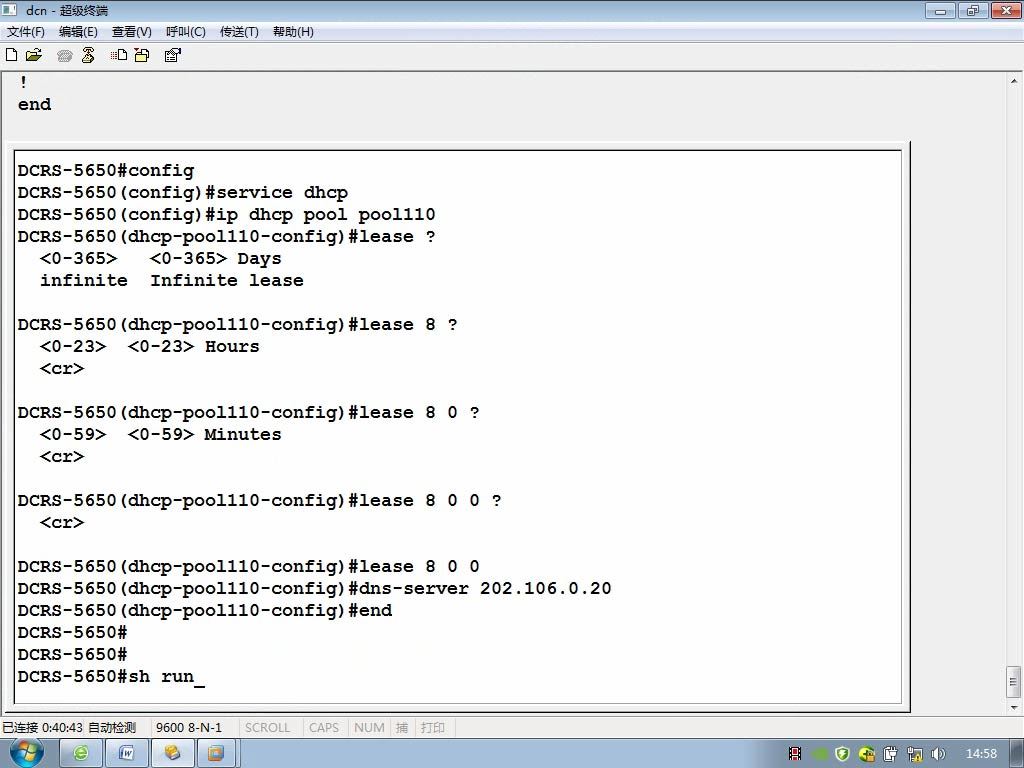Click the 'lease 8 0 0 ?' line
The image size is (1024, 768).
[x=260, y=501]
